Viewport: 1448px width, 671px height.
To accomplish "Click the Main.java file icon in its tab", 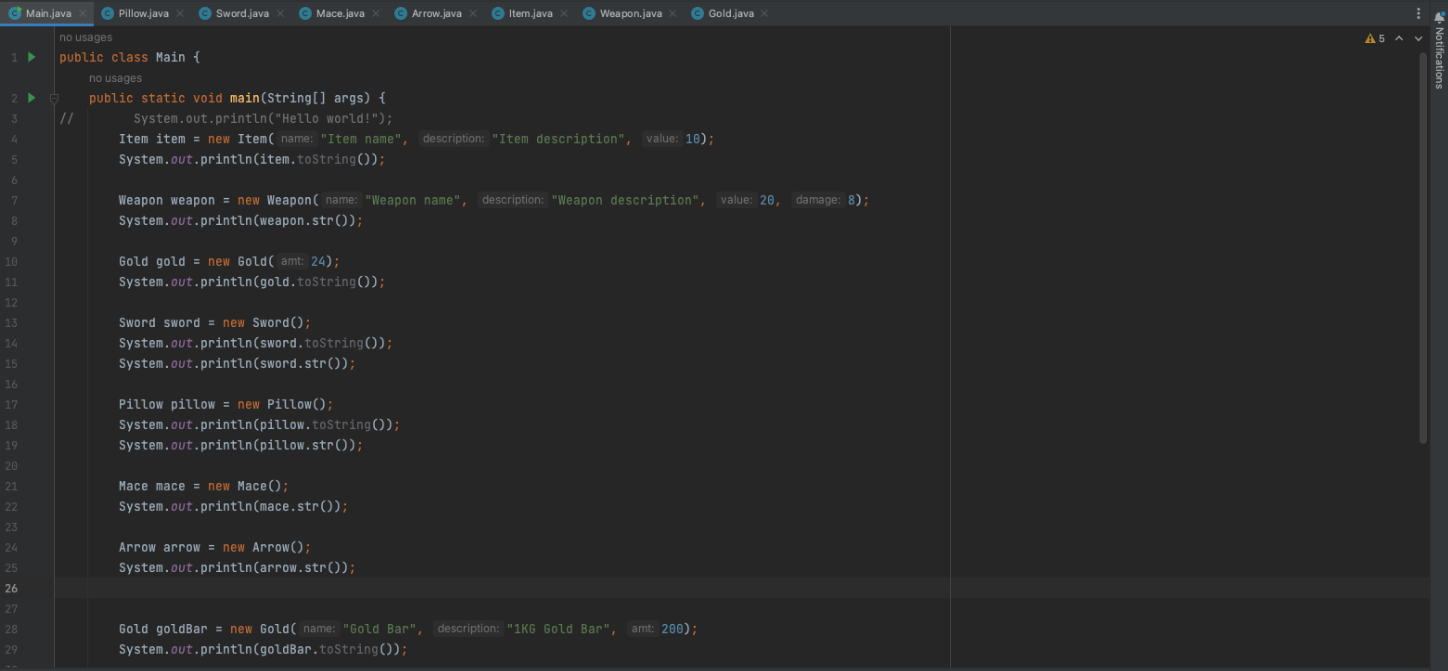I will tap(16, 13).
